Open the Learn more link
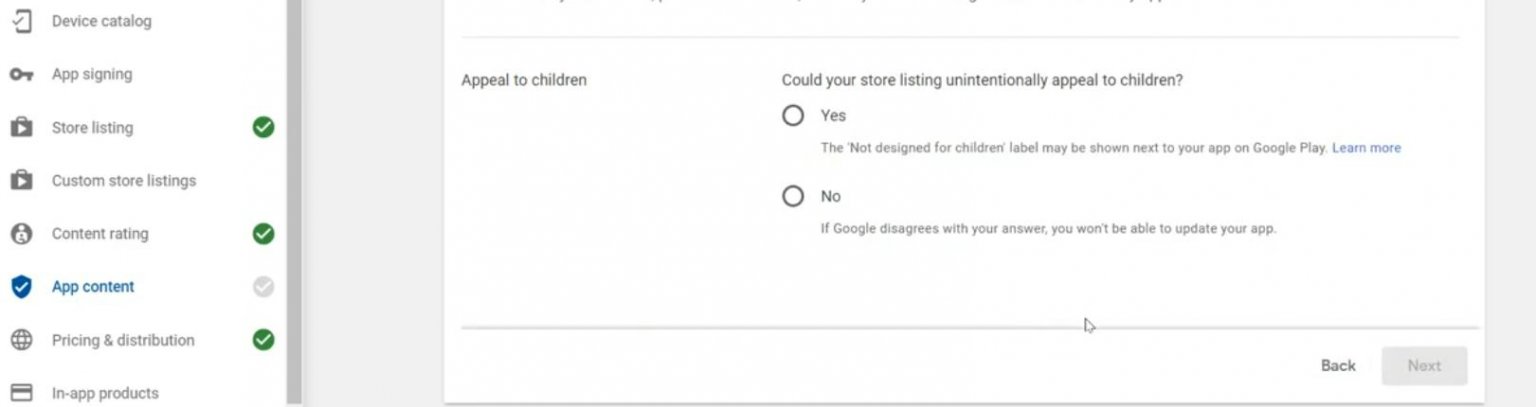 coord(1366,148)
